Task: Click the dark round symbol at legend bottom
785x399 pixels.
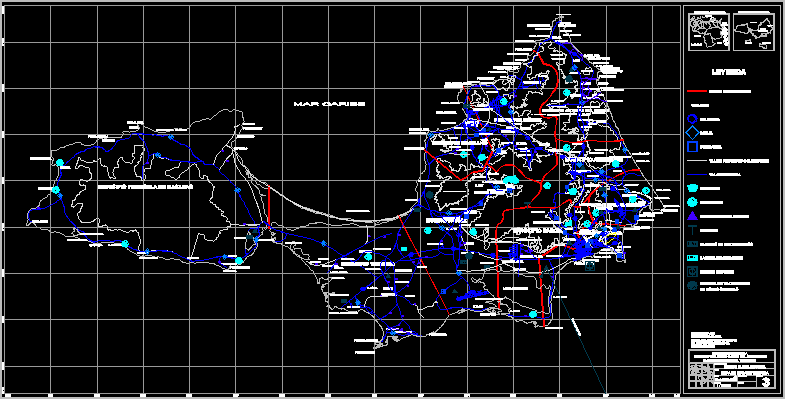Action: pyautogui.click(x=692, y=286)
